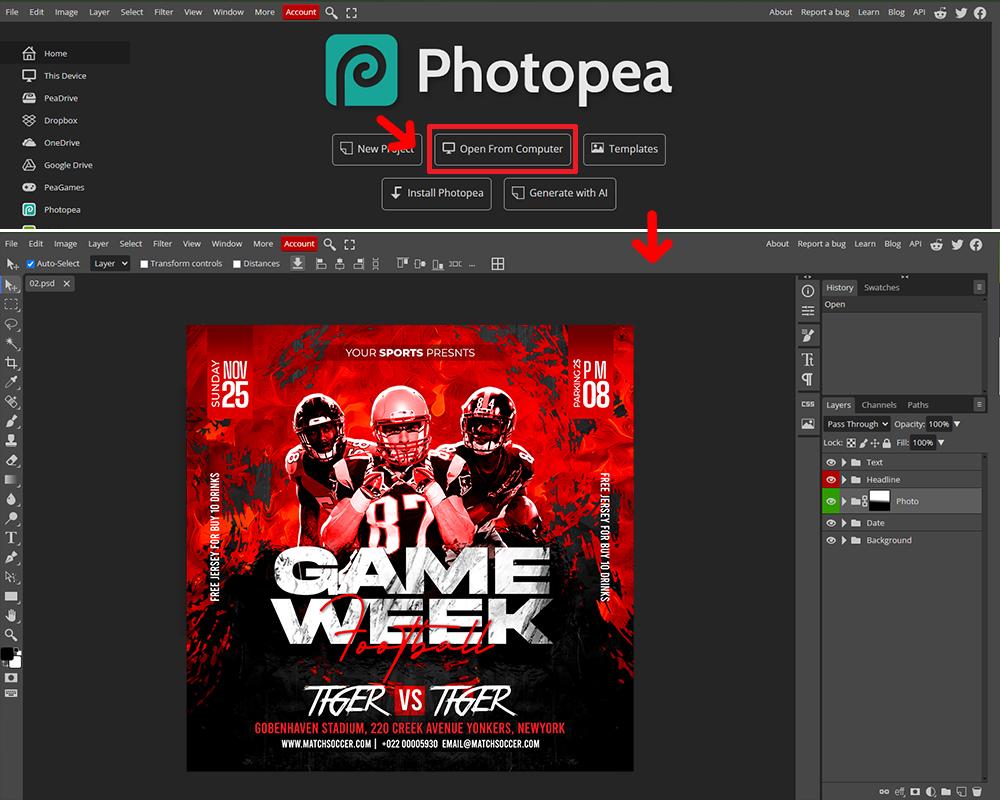This screenshot has width=1000, height=800.
Task: Click the Open From Computer button
Action: click(503, 149)
